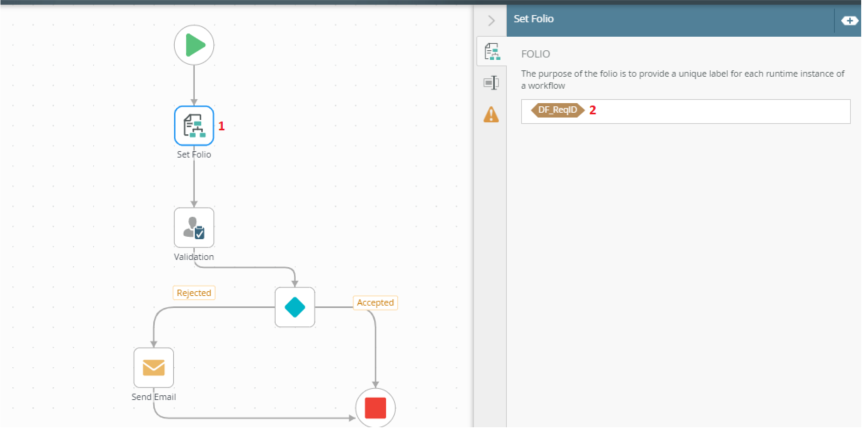
Task: Click the Send Email step label text
Action: pyautogui.click(x=154, y=397)
